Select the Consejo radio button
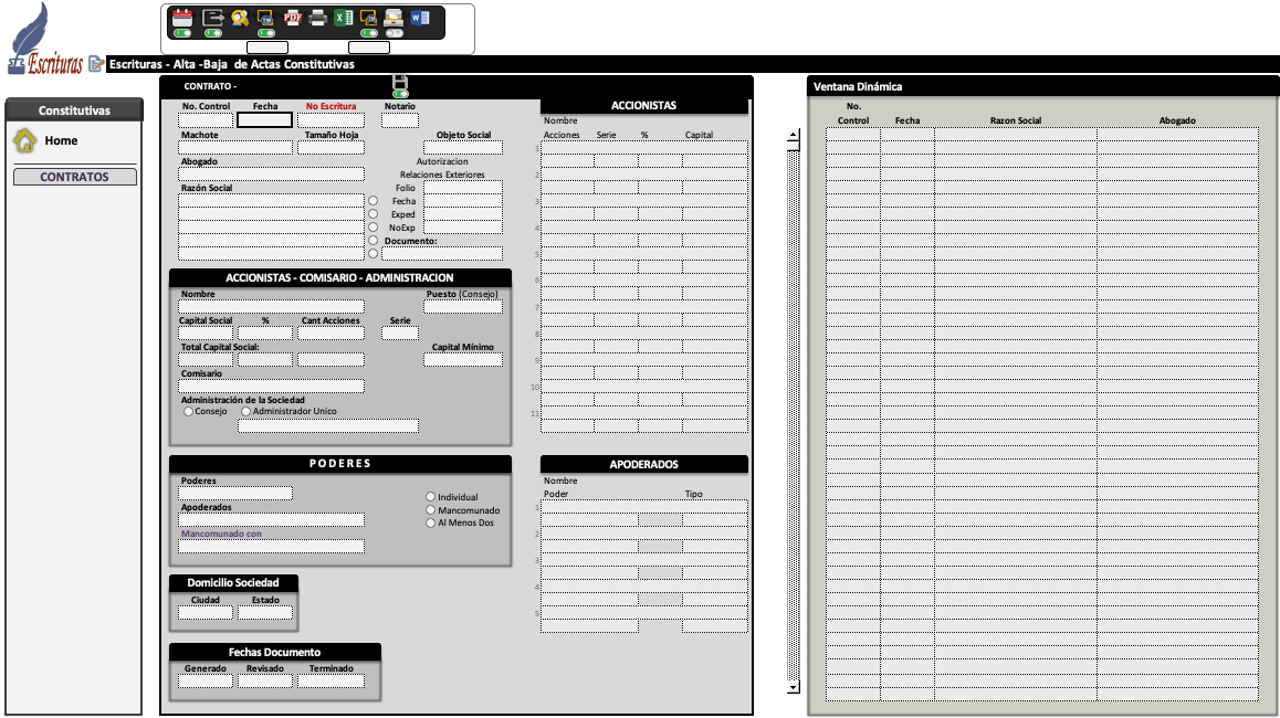1280x718 pixels. (x=188, y=411)
